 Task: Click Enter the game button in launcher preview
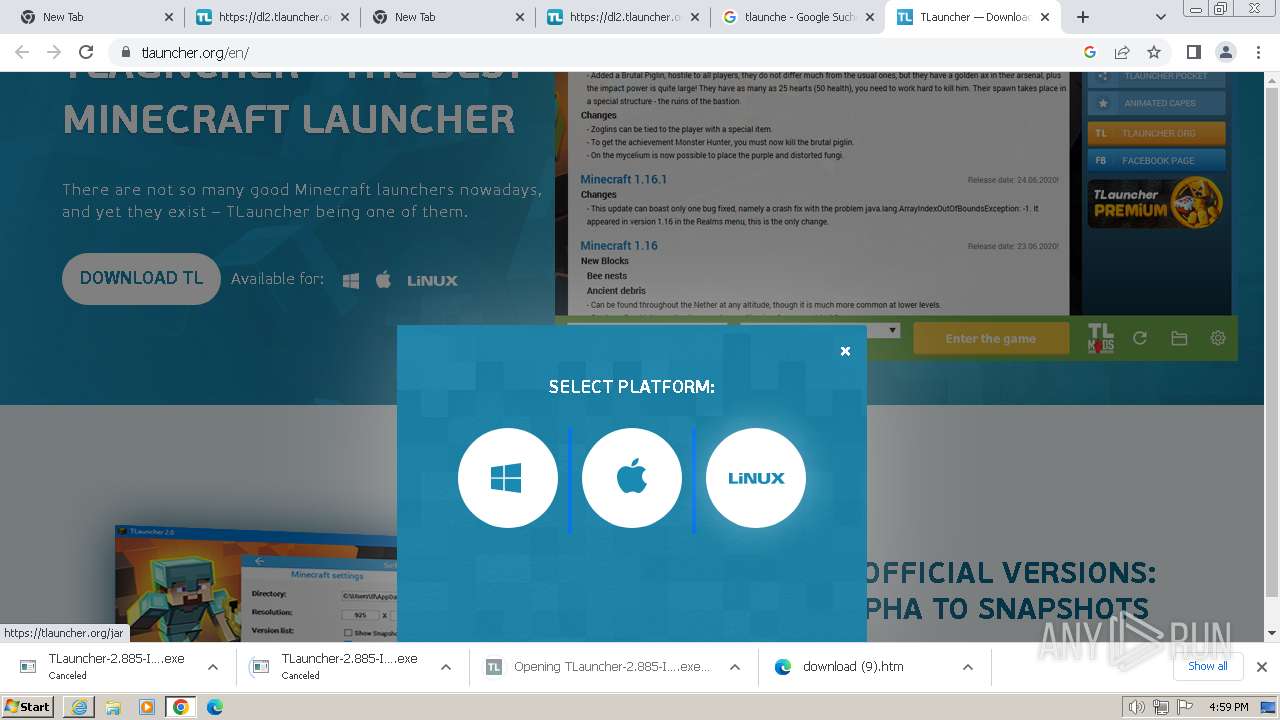991,339
